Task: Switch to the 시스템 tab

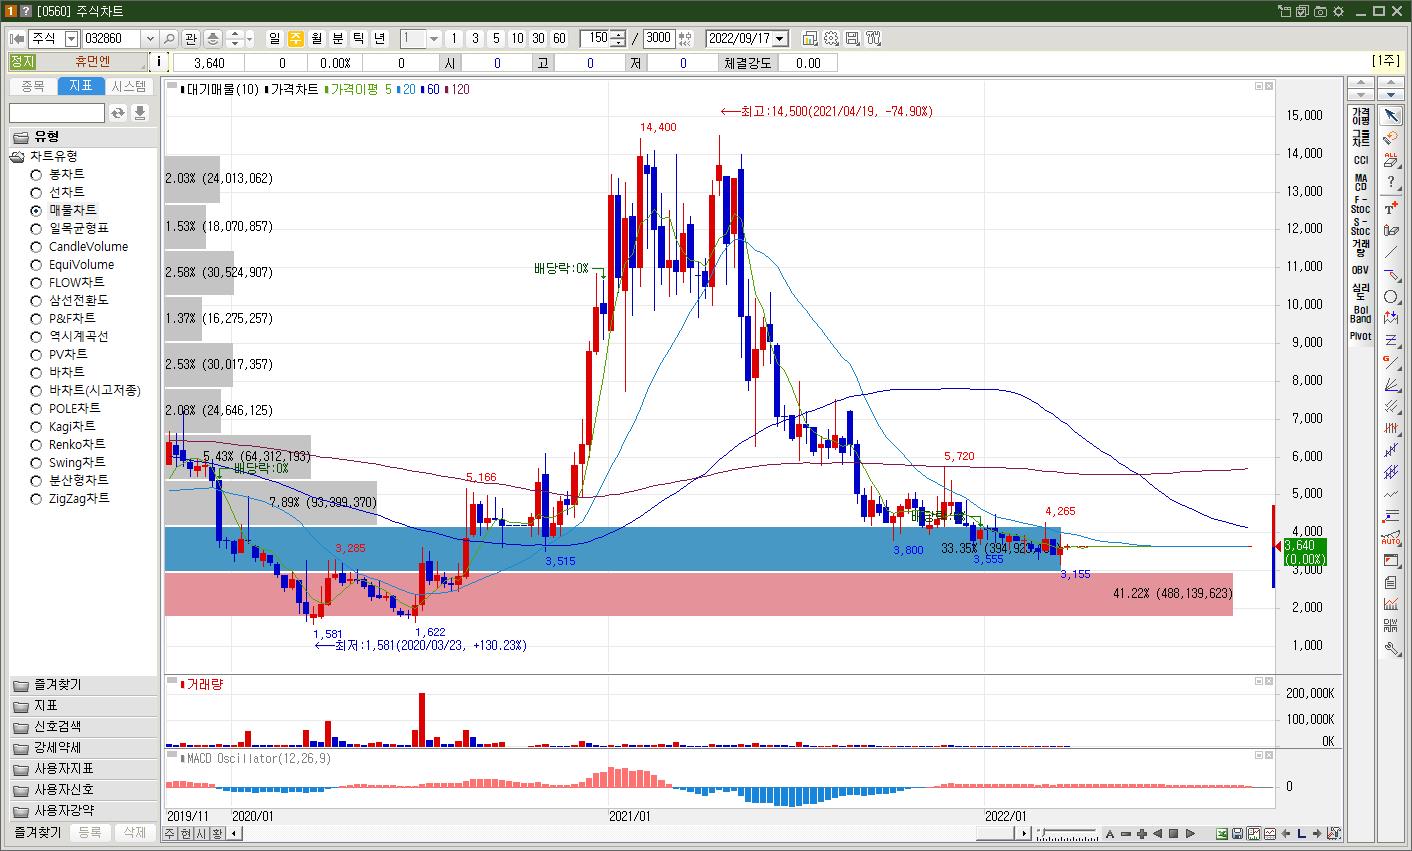Action: coord(129,87)
